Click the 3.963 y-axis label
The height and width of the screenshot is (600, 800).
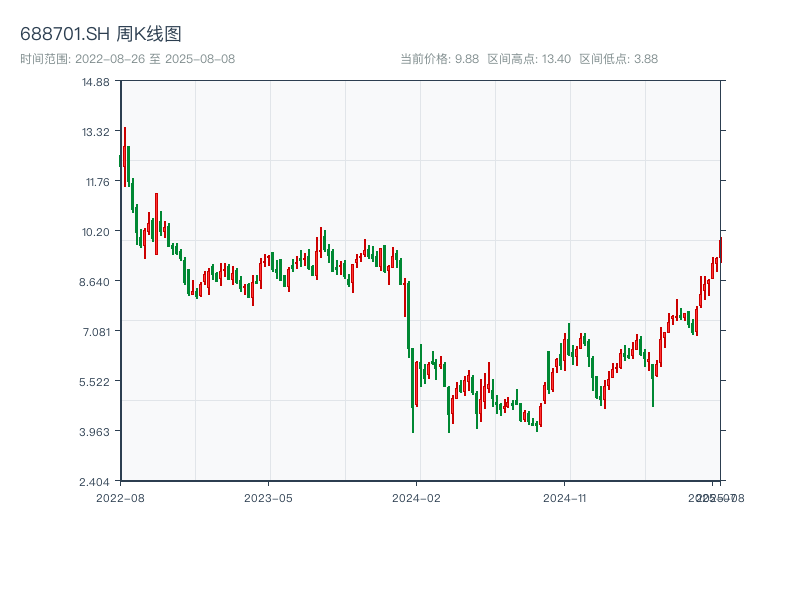pos(95,432)
